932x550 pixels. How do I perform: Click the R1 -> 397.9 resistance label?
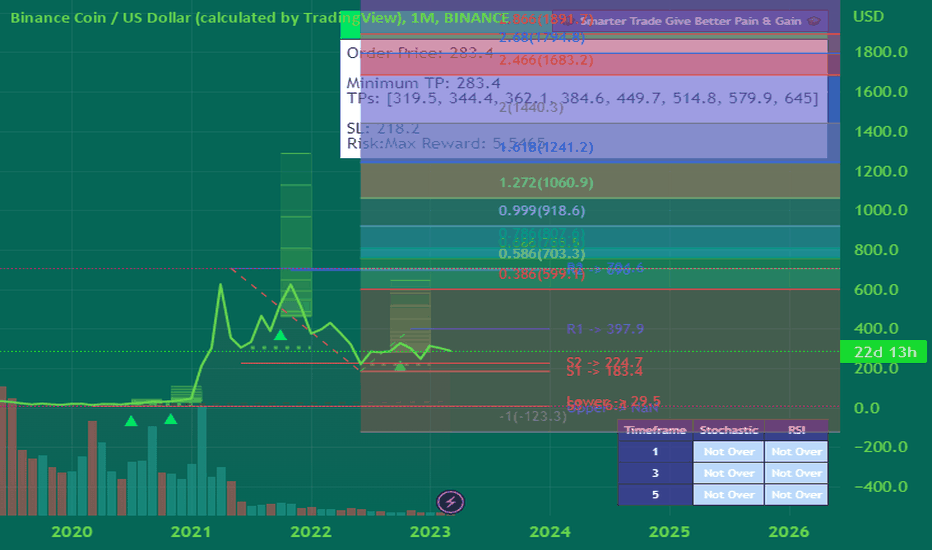[605, 329]
